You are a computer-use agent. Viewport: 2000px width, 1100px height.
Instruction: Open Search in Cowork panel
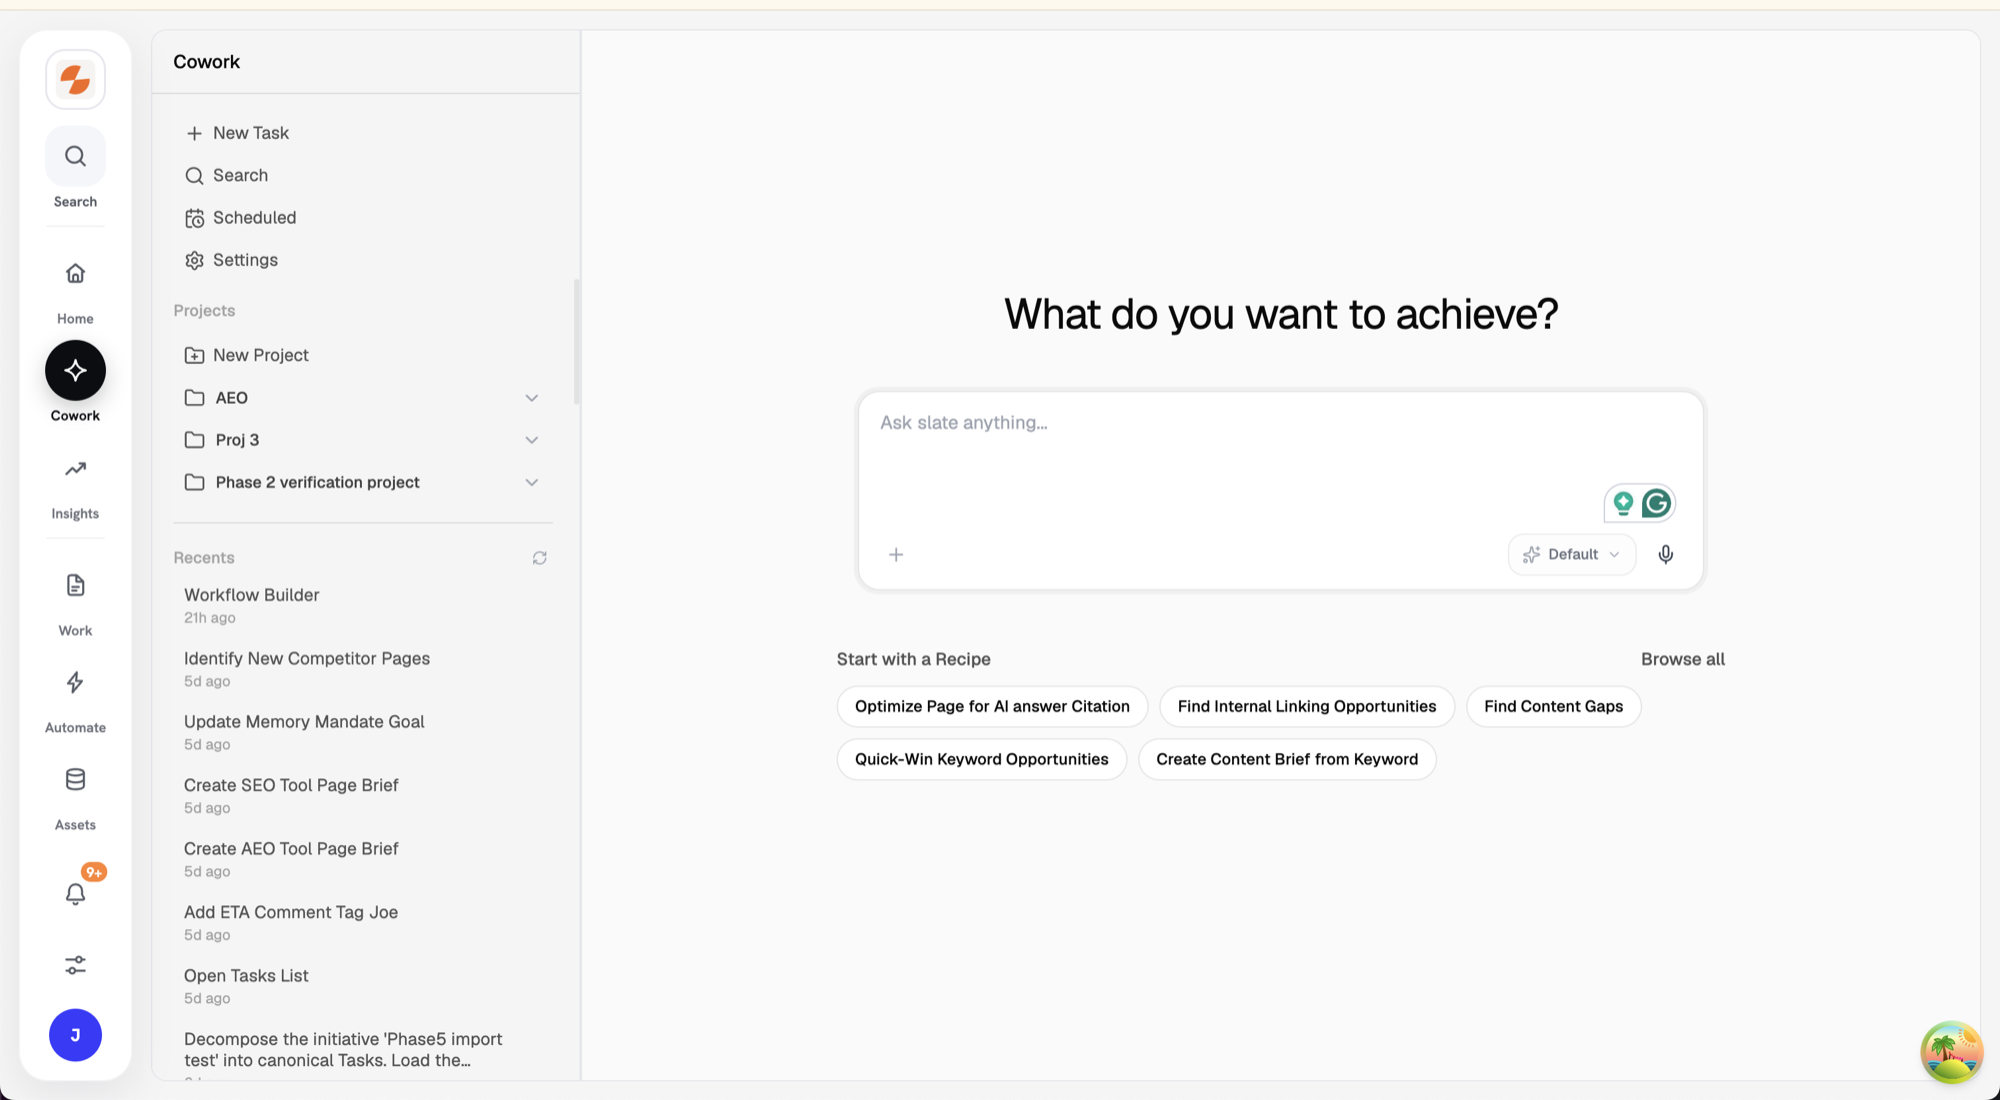point(228,175)
